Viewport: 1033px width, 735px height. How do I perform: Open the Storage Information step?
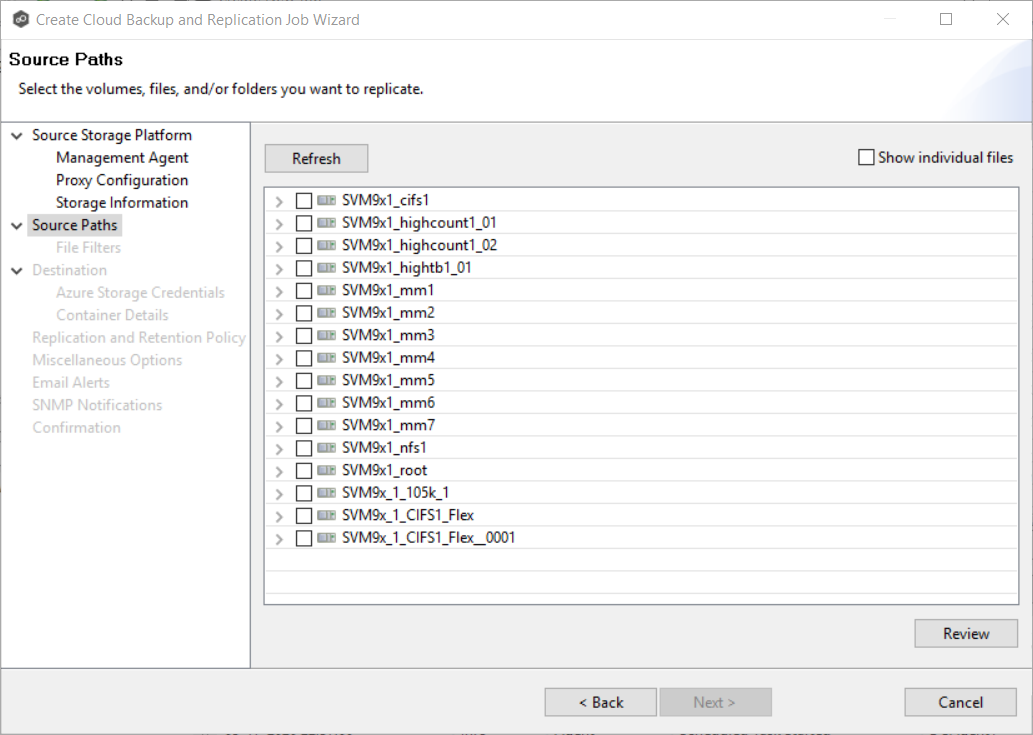[x=122, y=202]
